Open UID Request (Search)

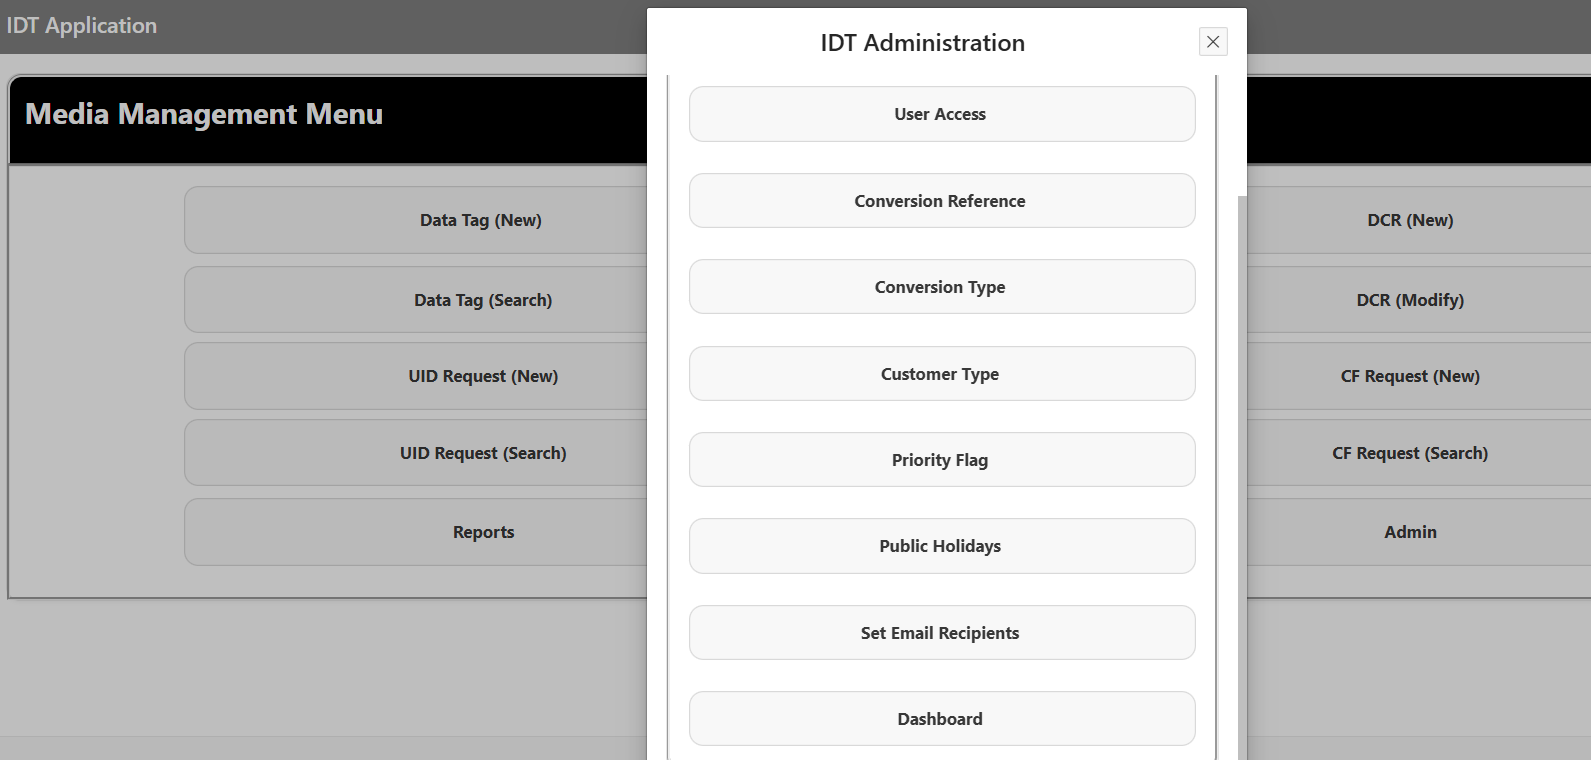point(482,453)
